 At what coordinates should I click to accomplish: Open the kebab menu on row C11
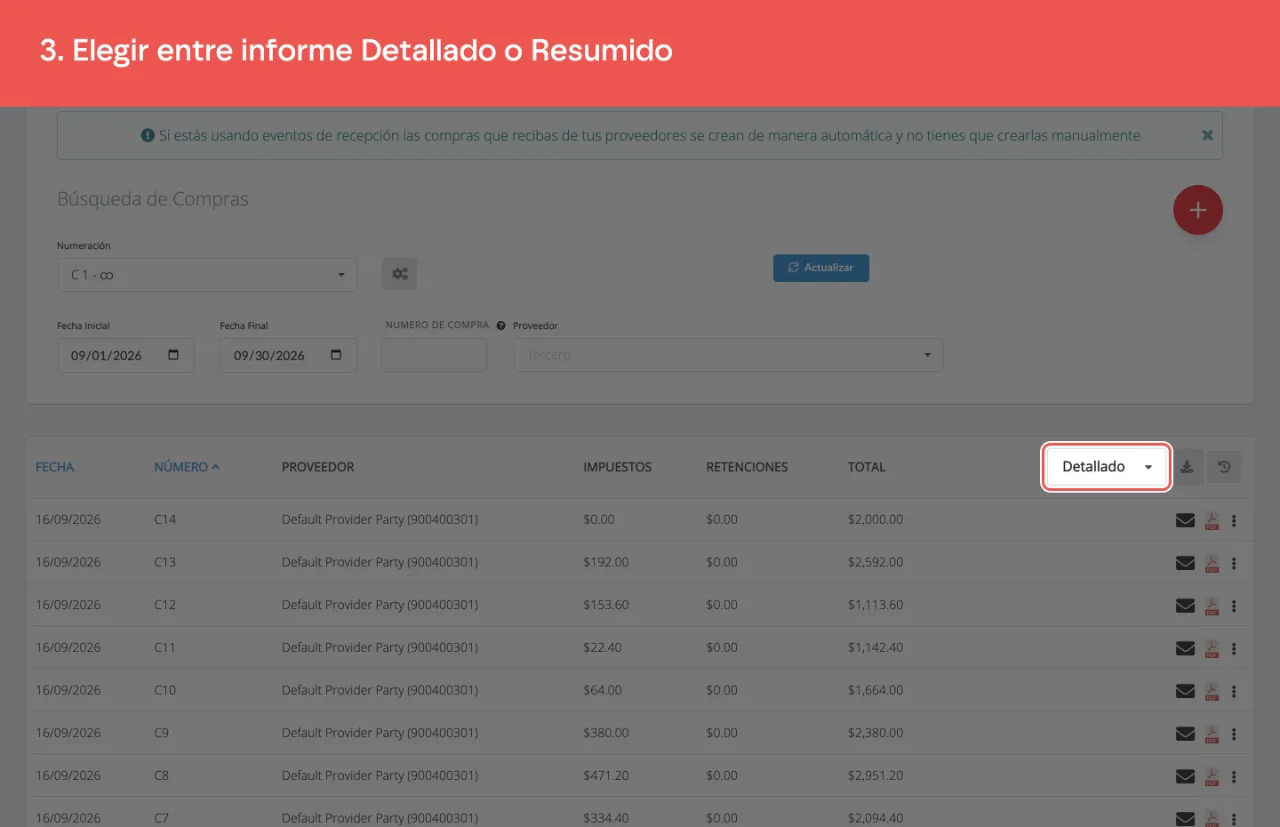click(x=1234, y=648)
